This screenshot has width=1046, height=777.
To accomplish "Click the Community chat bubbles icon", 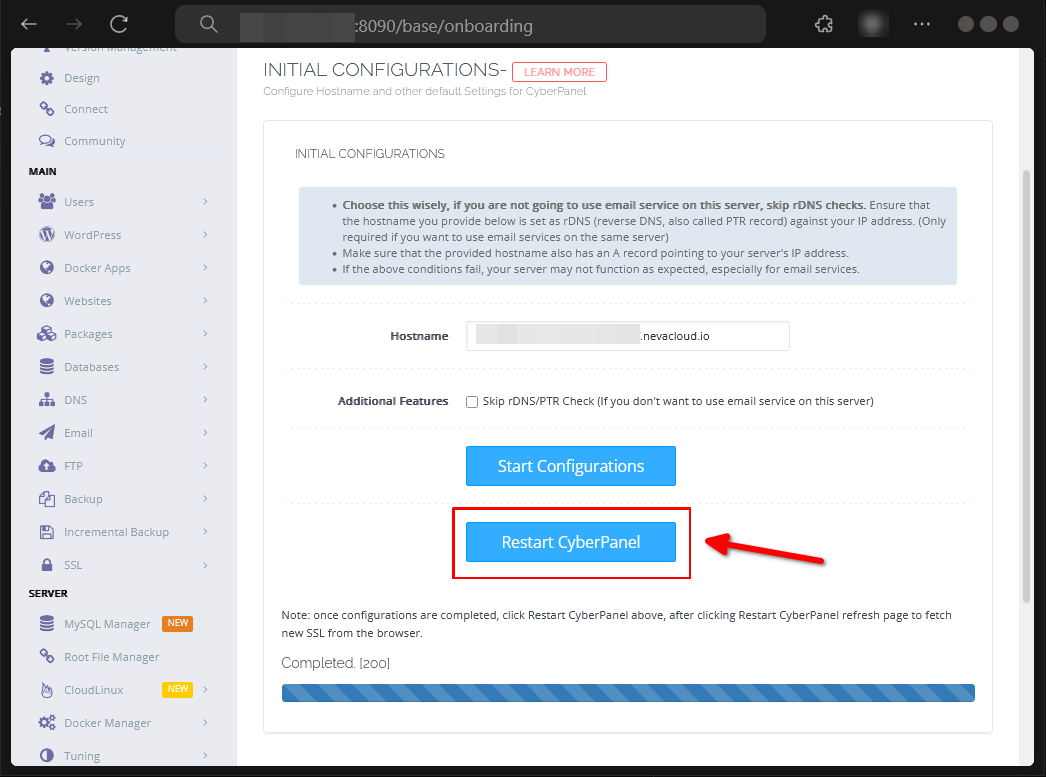I will point(47,141).
